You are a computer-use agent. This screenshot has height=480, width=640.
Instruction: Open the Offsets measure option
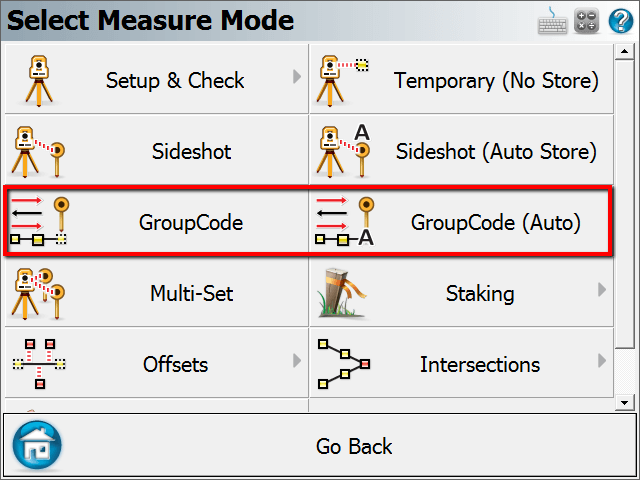[157, 363]
